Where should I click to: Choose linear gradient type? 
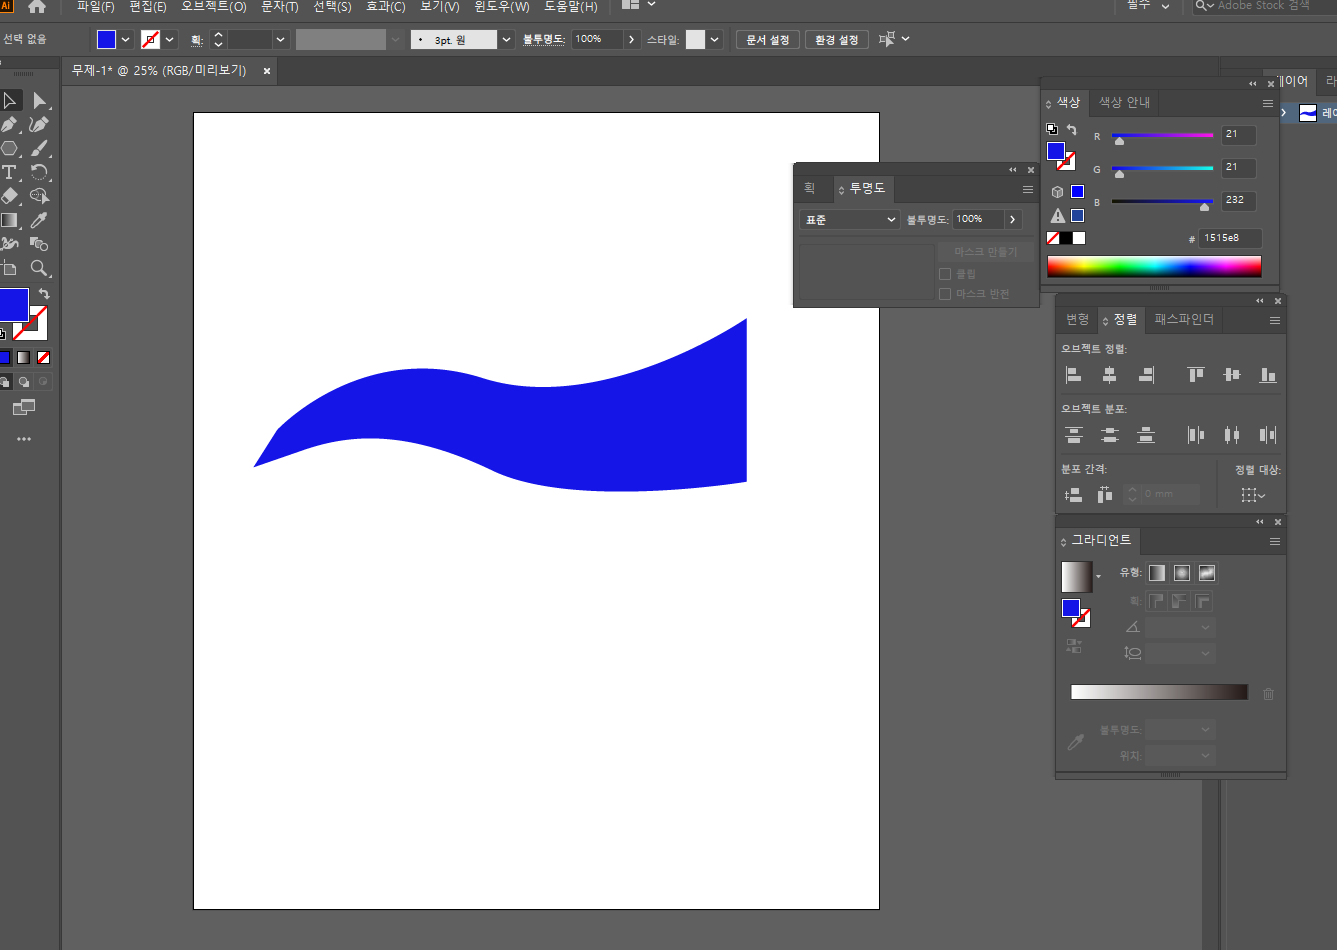click(x=1157, y=573)
